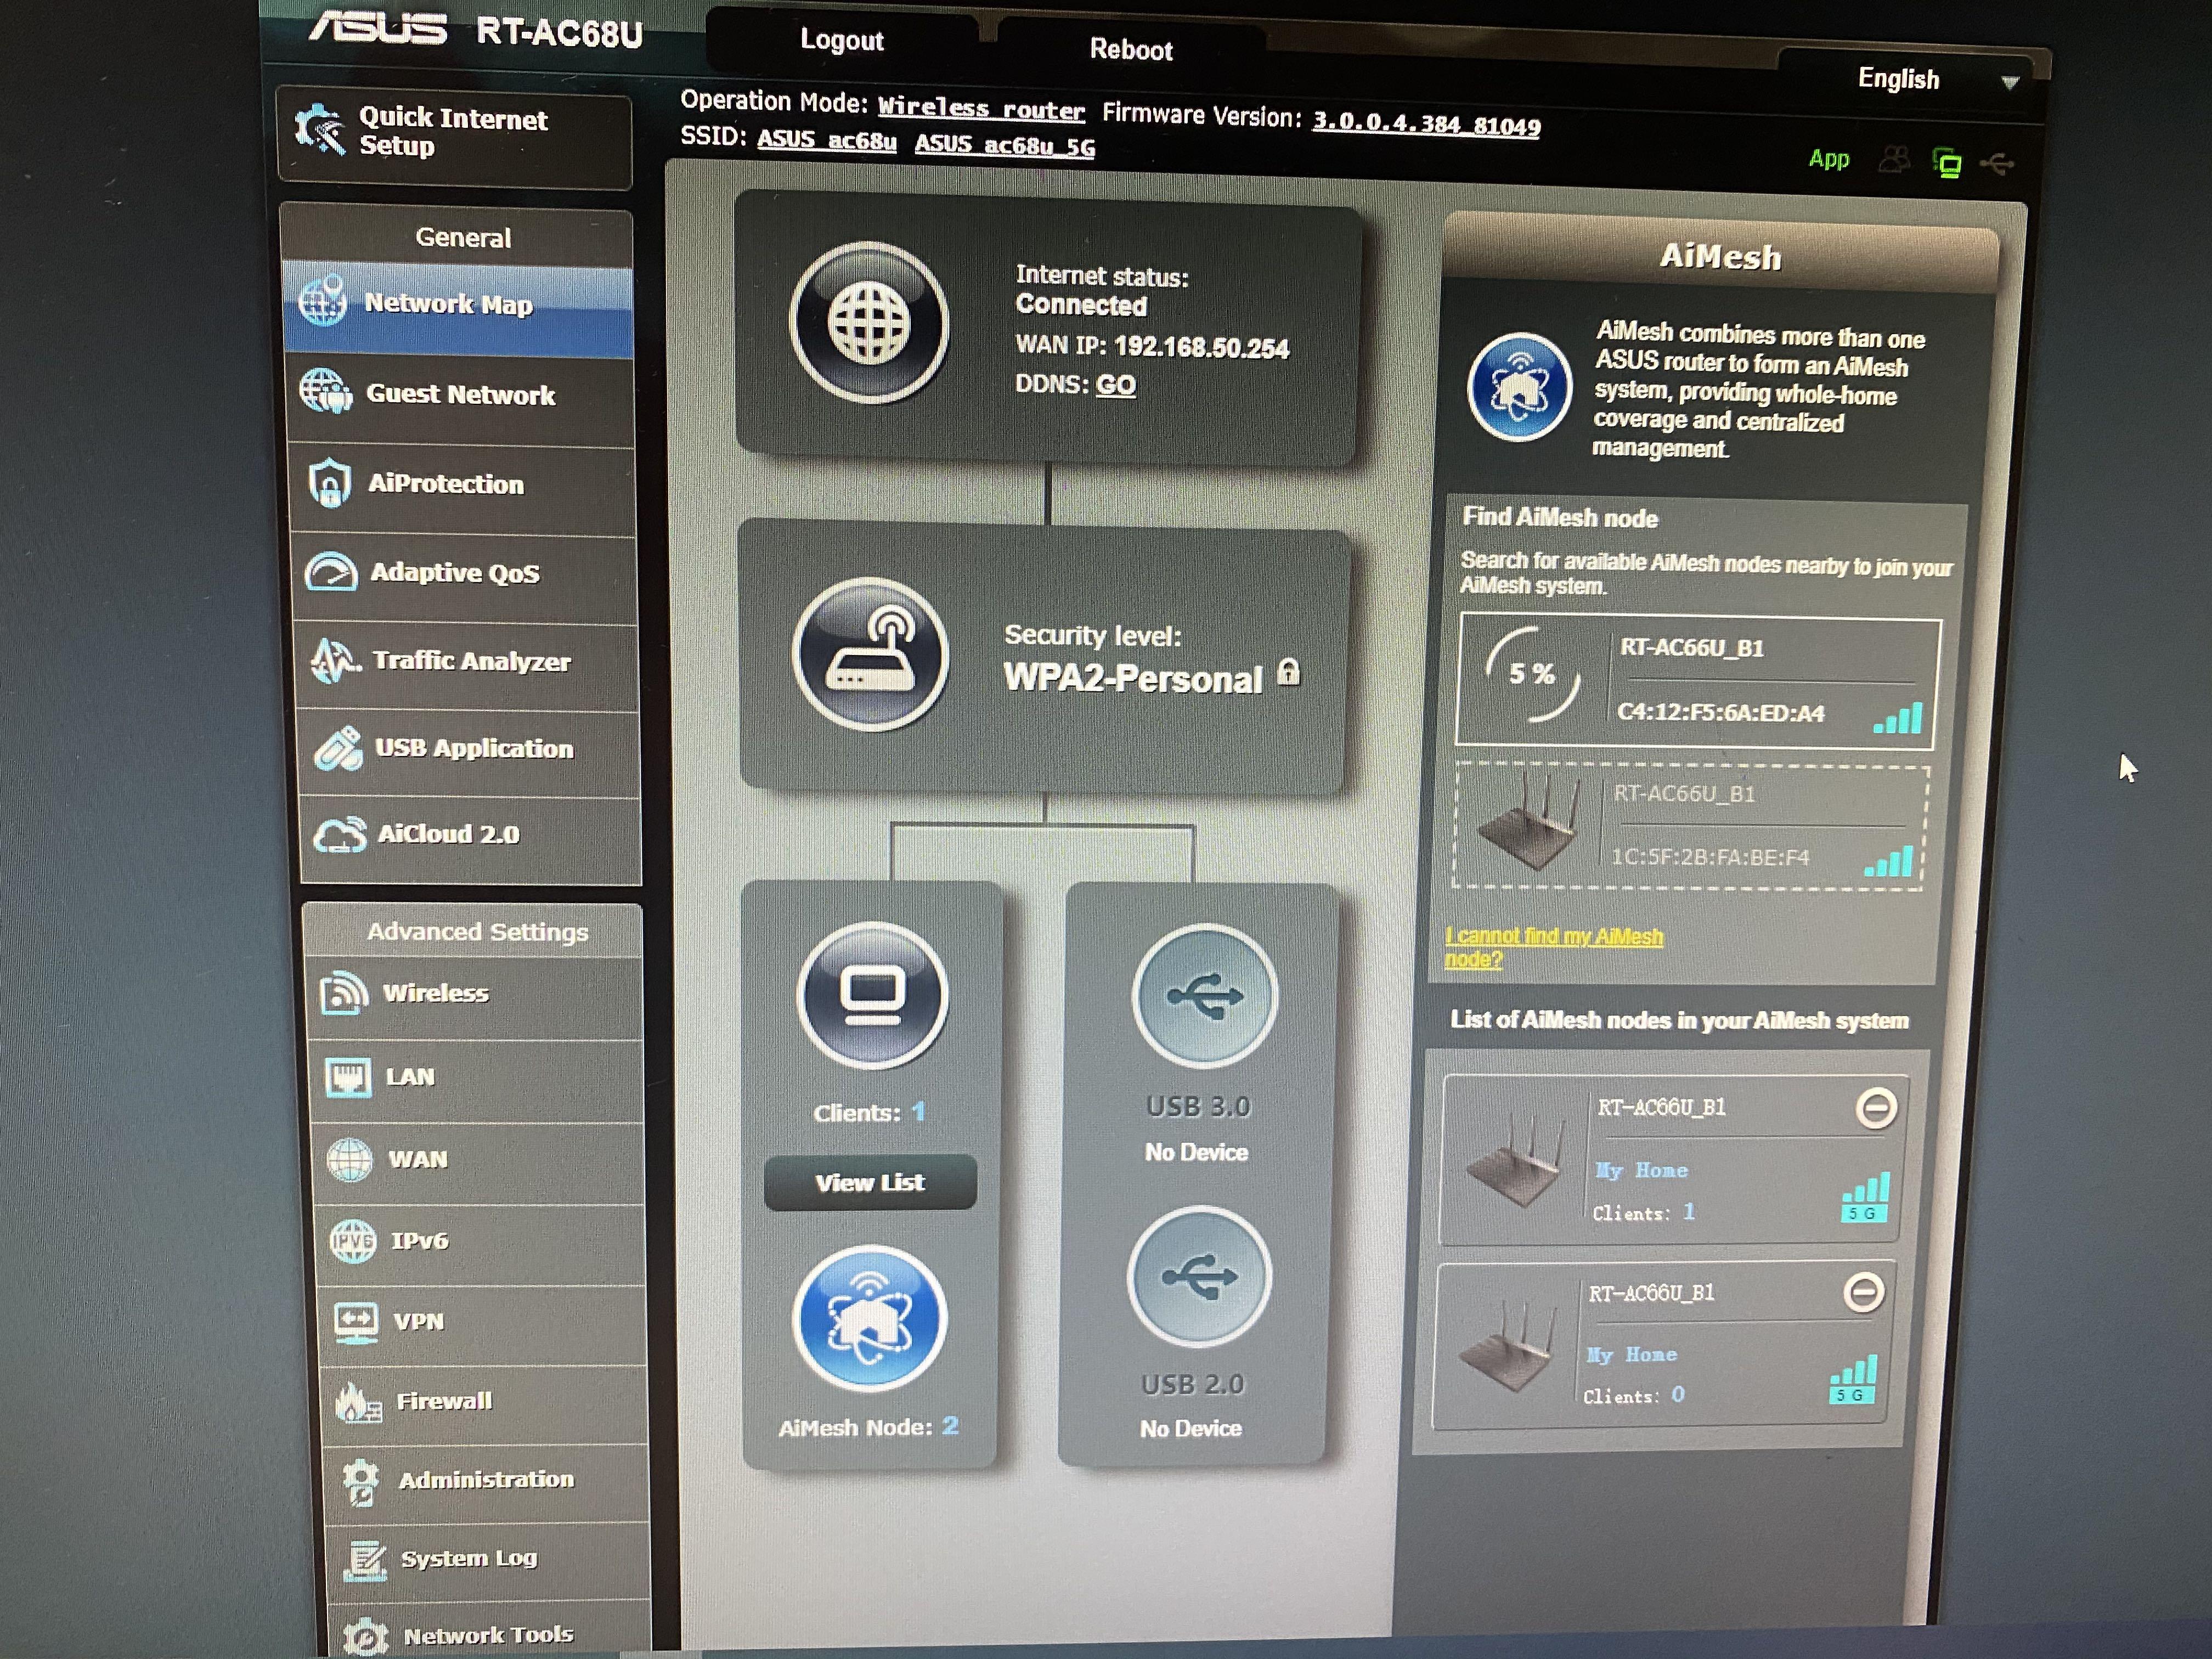Click the 5% pairing progress indicator

1532,674
